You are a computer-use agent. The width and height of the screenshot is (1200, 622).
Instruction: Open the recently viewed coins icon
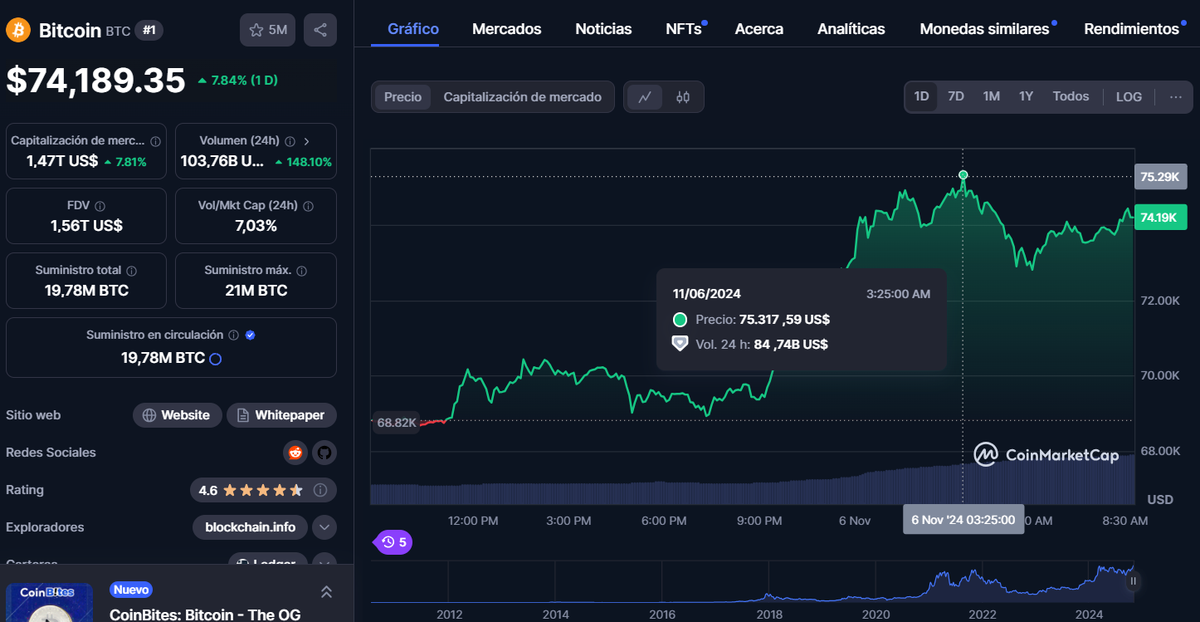click(x=391, y=541)
